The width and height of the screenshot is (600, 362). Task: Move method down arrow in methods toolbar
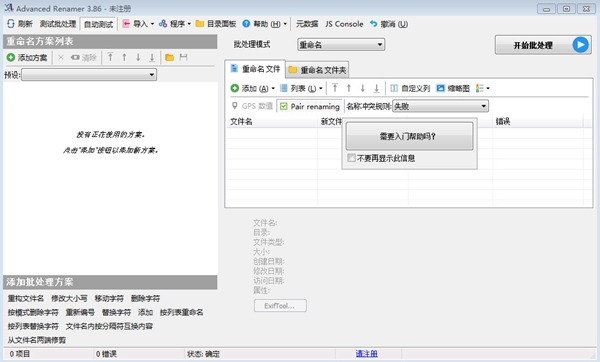point(138,57)
